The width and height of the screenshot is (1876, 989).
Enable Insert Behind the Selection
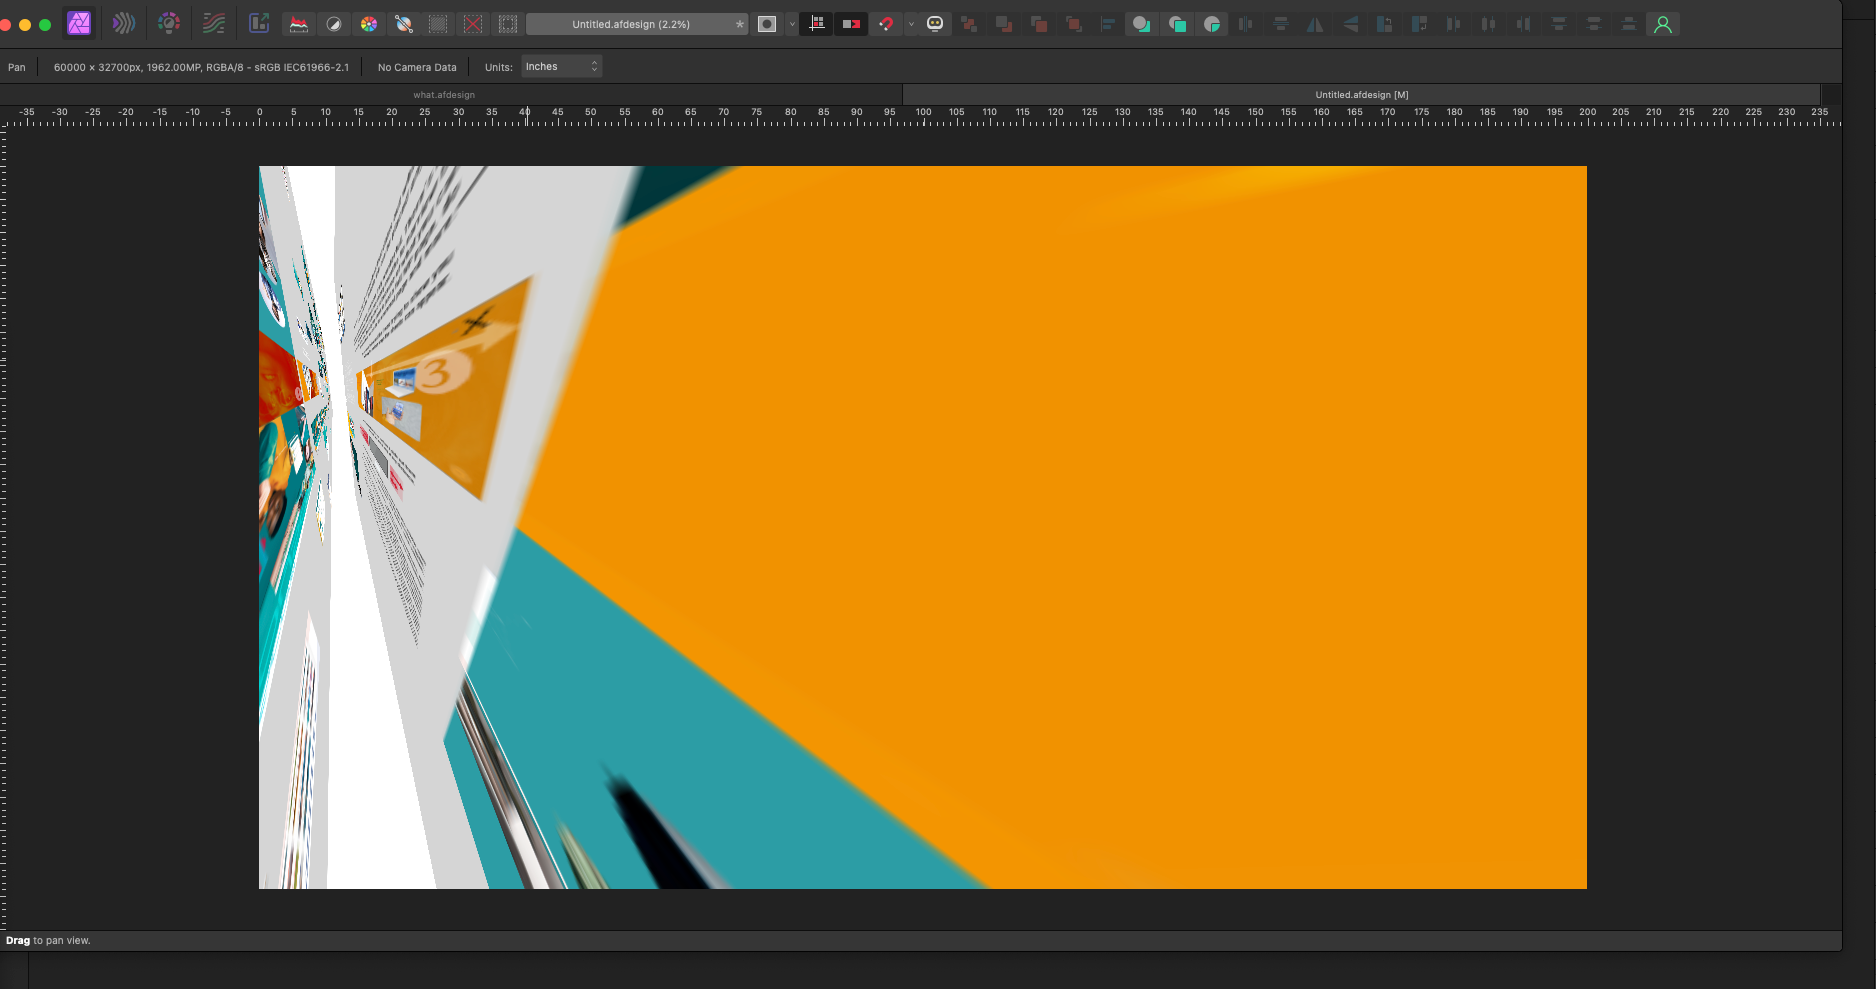1142,24
